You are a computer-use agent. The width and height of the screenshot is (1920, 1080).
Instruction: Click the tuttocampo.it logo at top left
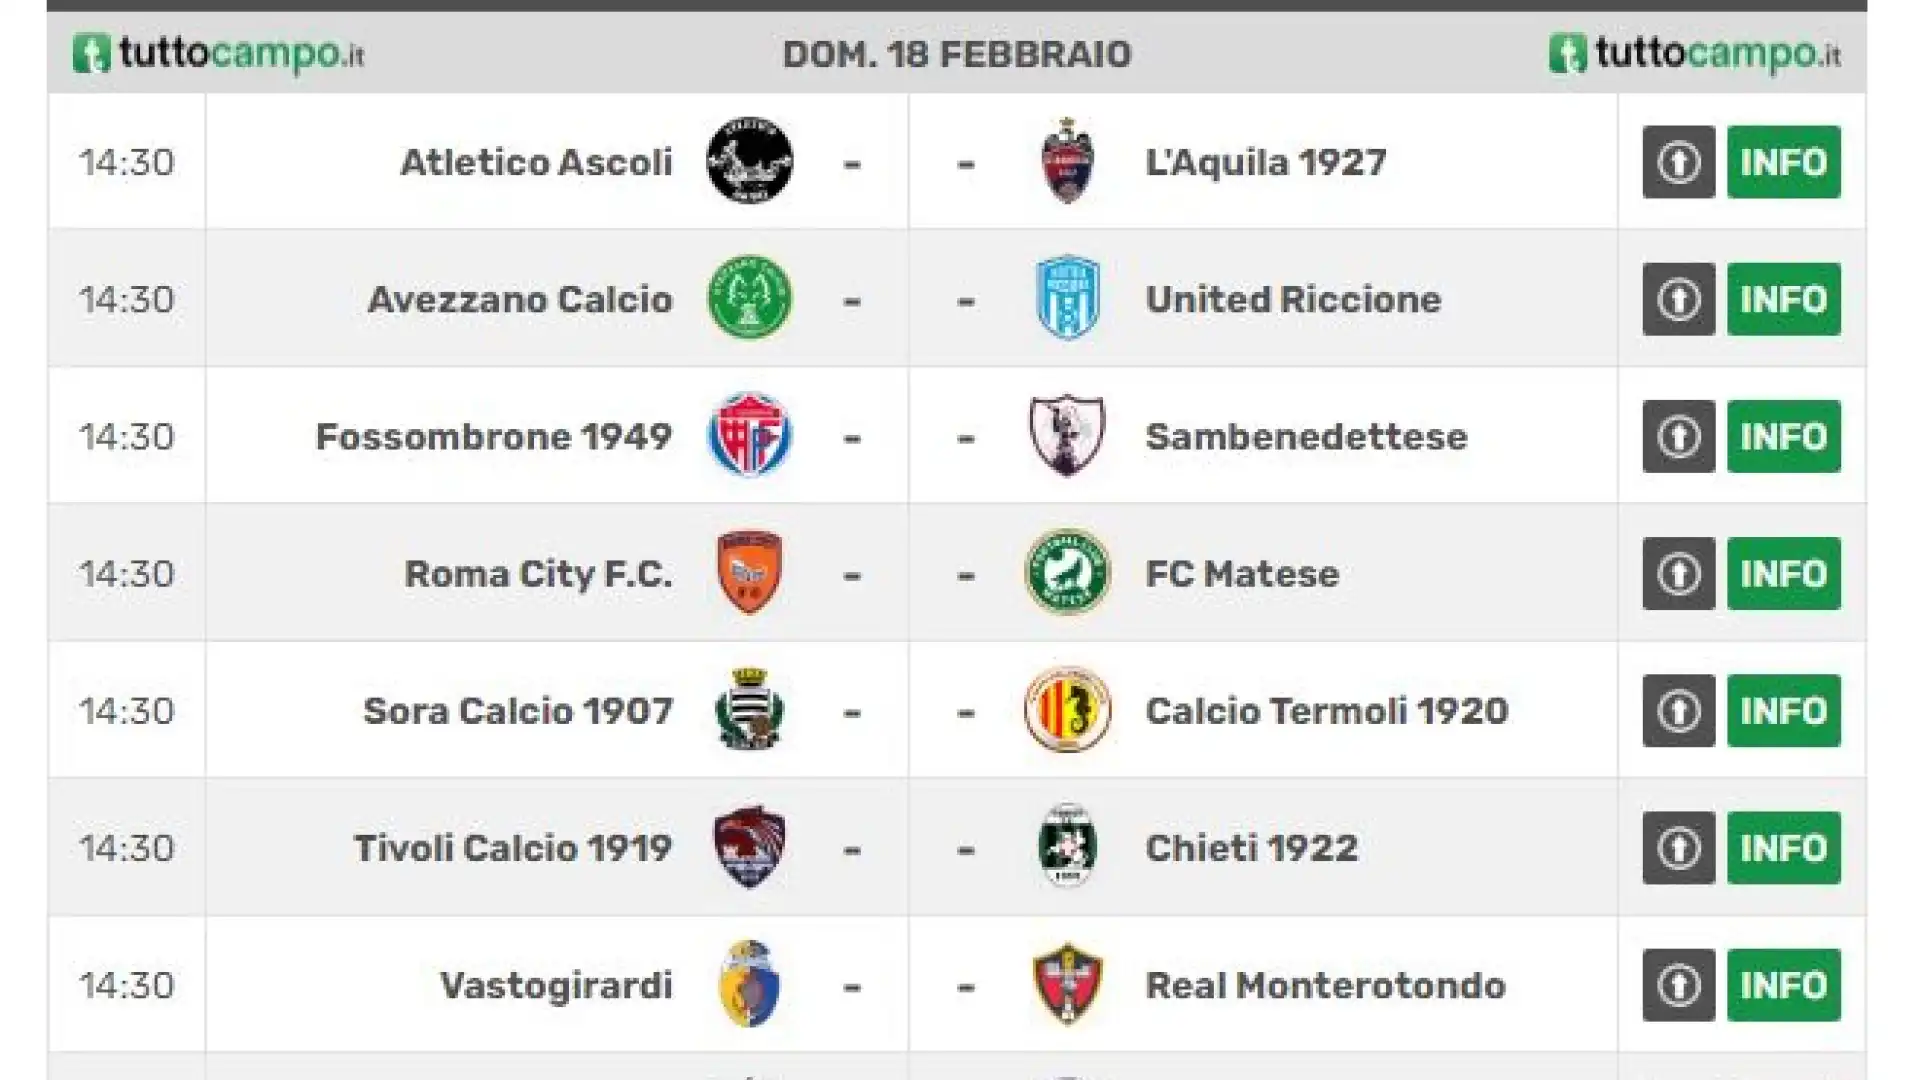(218, 53)
